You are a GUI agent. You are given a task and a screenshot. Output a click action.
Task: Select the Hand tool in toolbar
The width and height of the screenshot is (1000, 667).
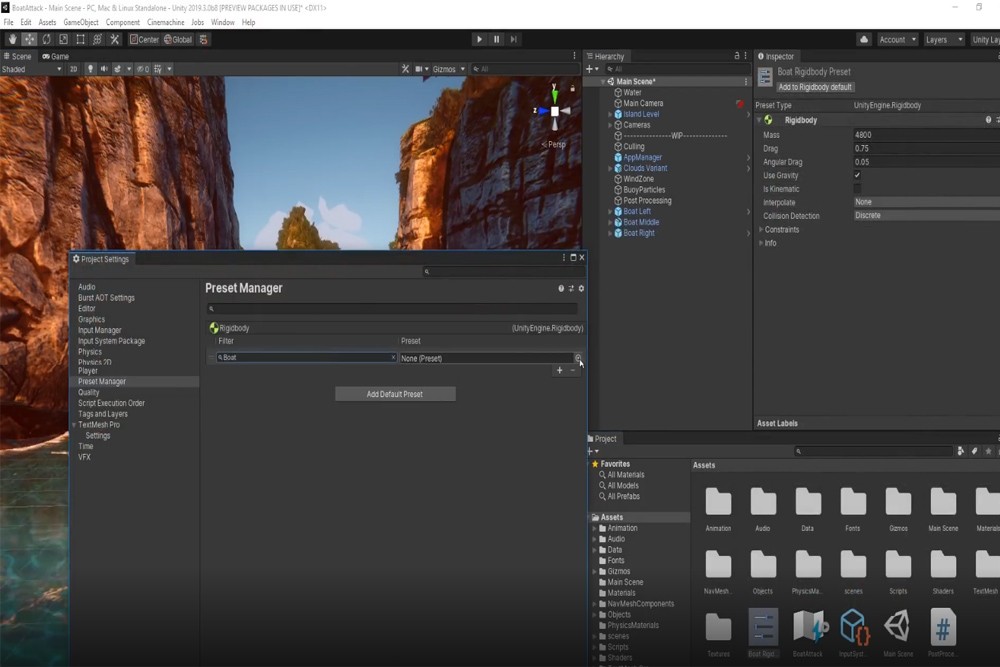click(12, 40)
